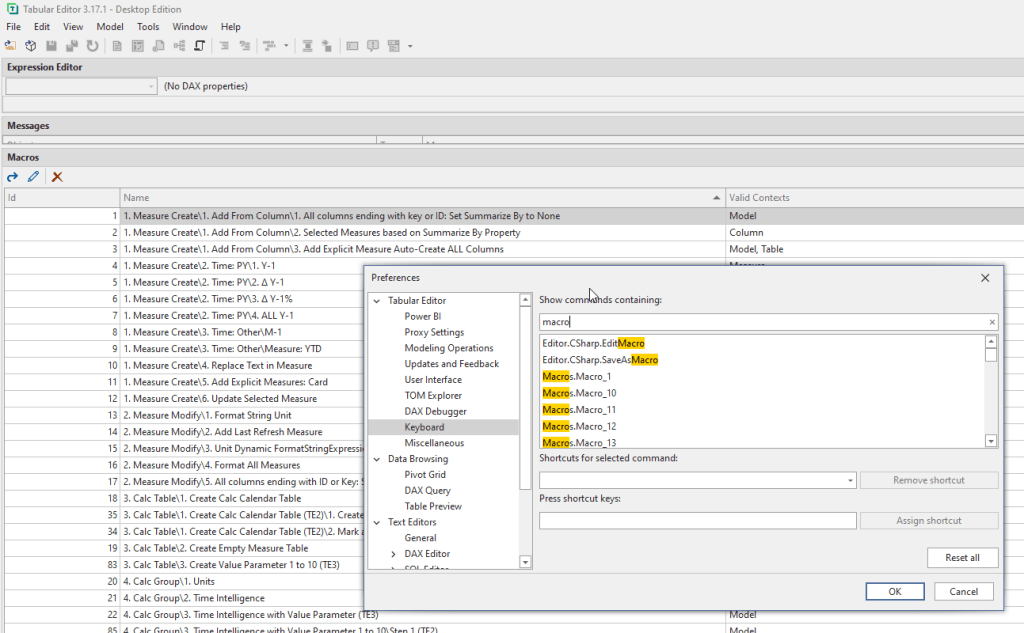This screenshot has height=633, width=1024.
Task: Open the Tools menu
Action: (x=148, y=27)
